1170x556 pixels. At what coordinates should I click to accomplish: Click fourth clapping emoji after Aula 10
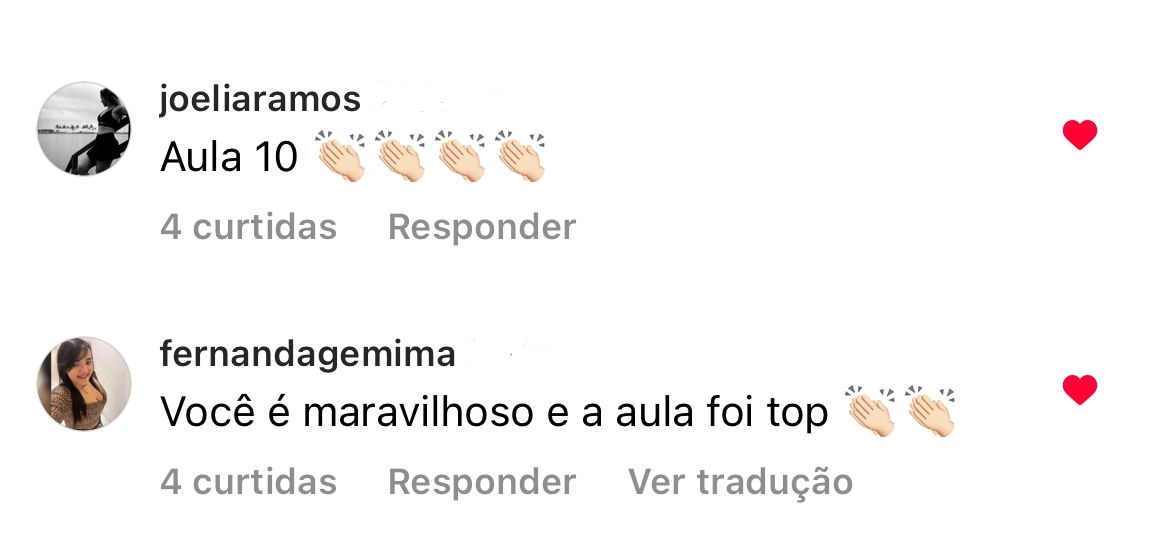click(x=520, y=157)
